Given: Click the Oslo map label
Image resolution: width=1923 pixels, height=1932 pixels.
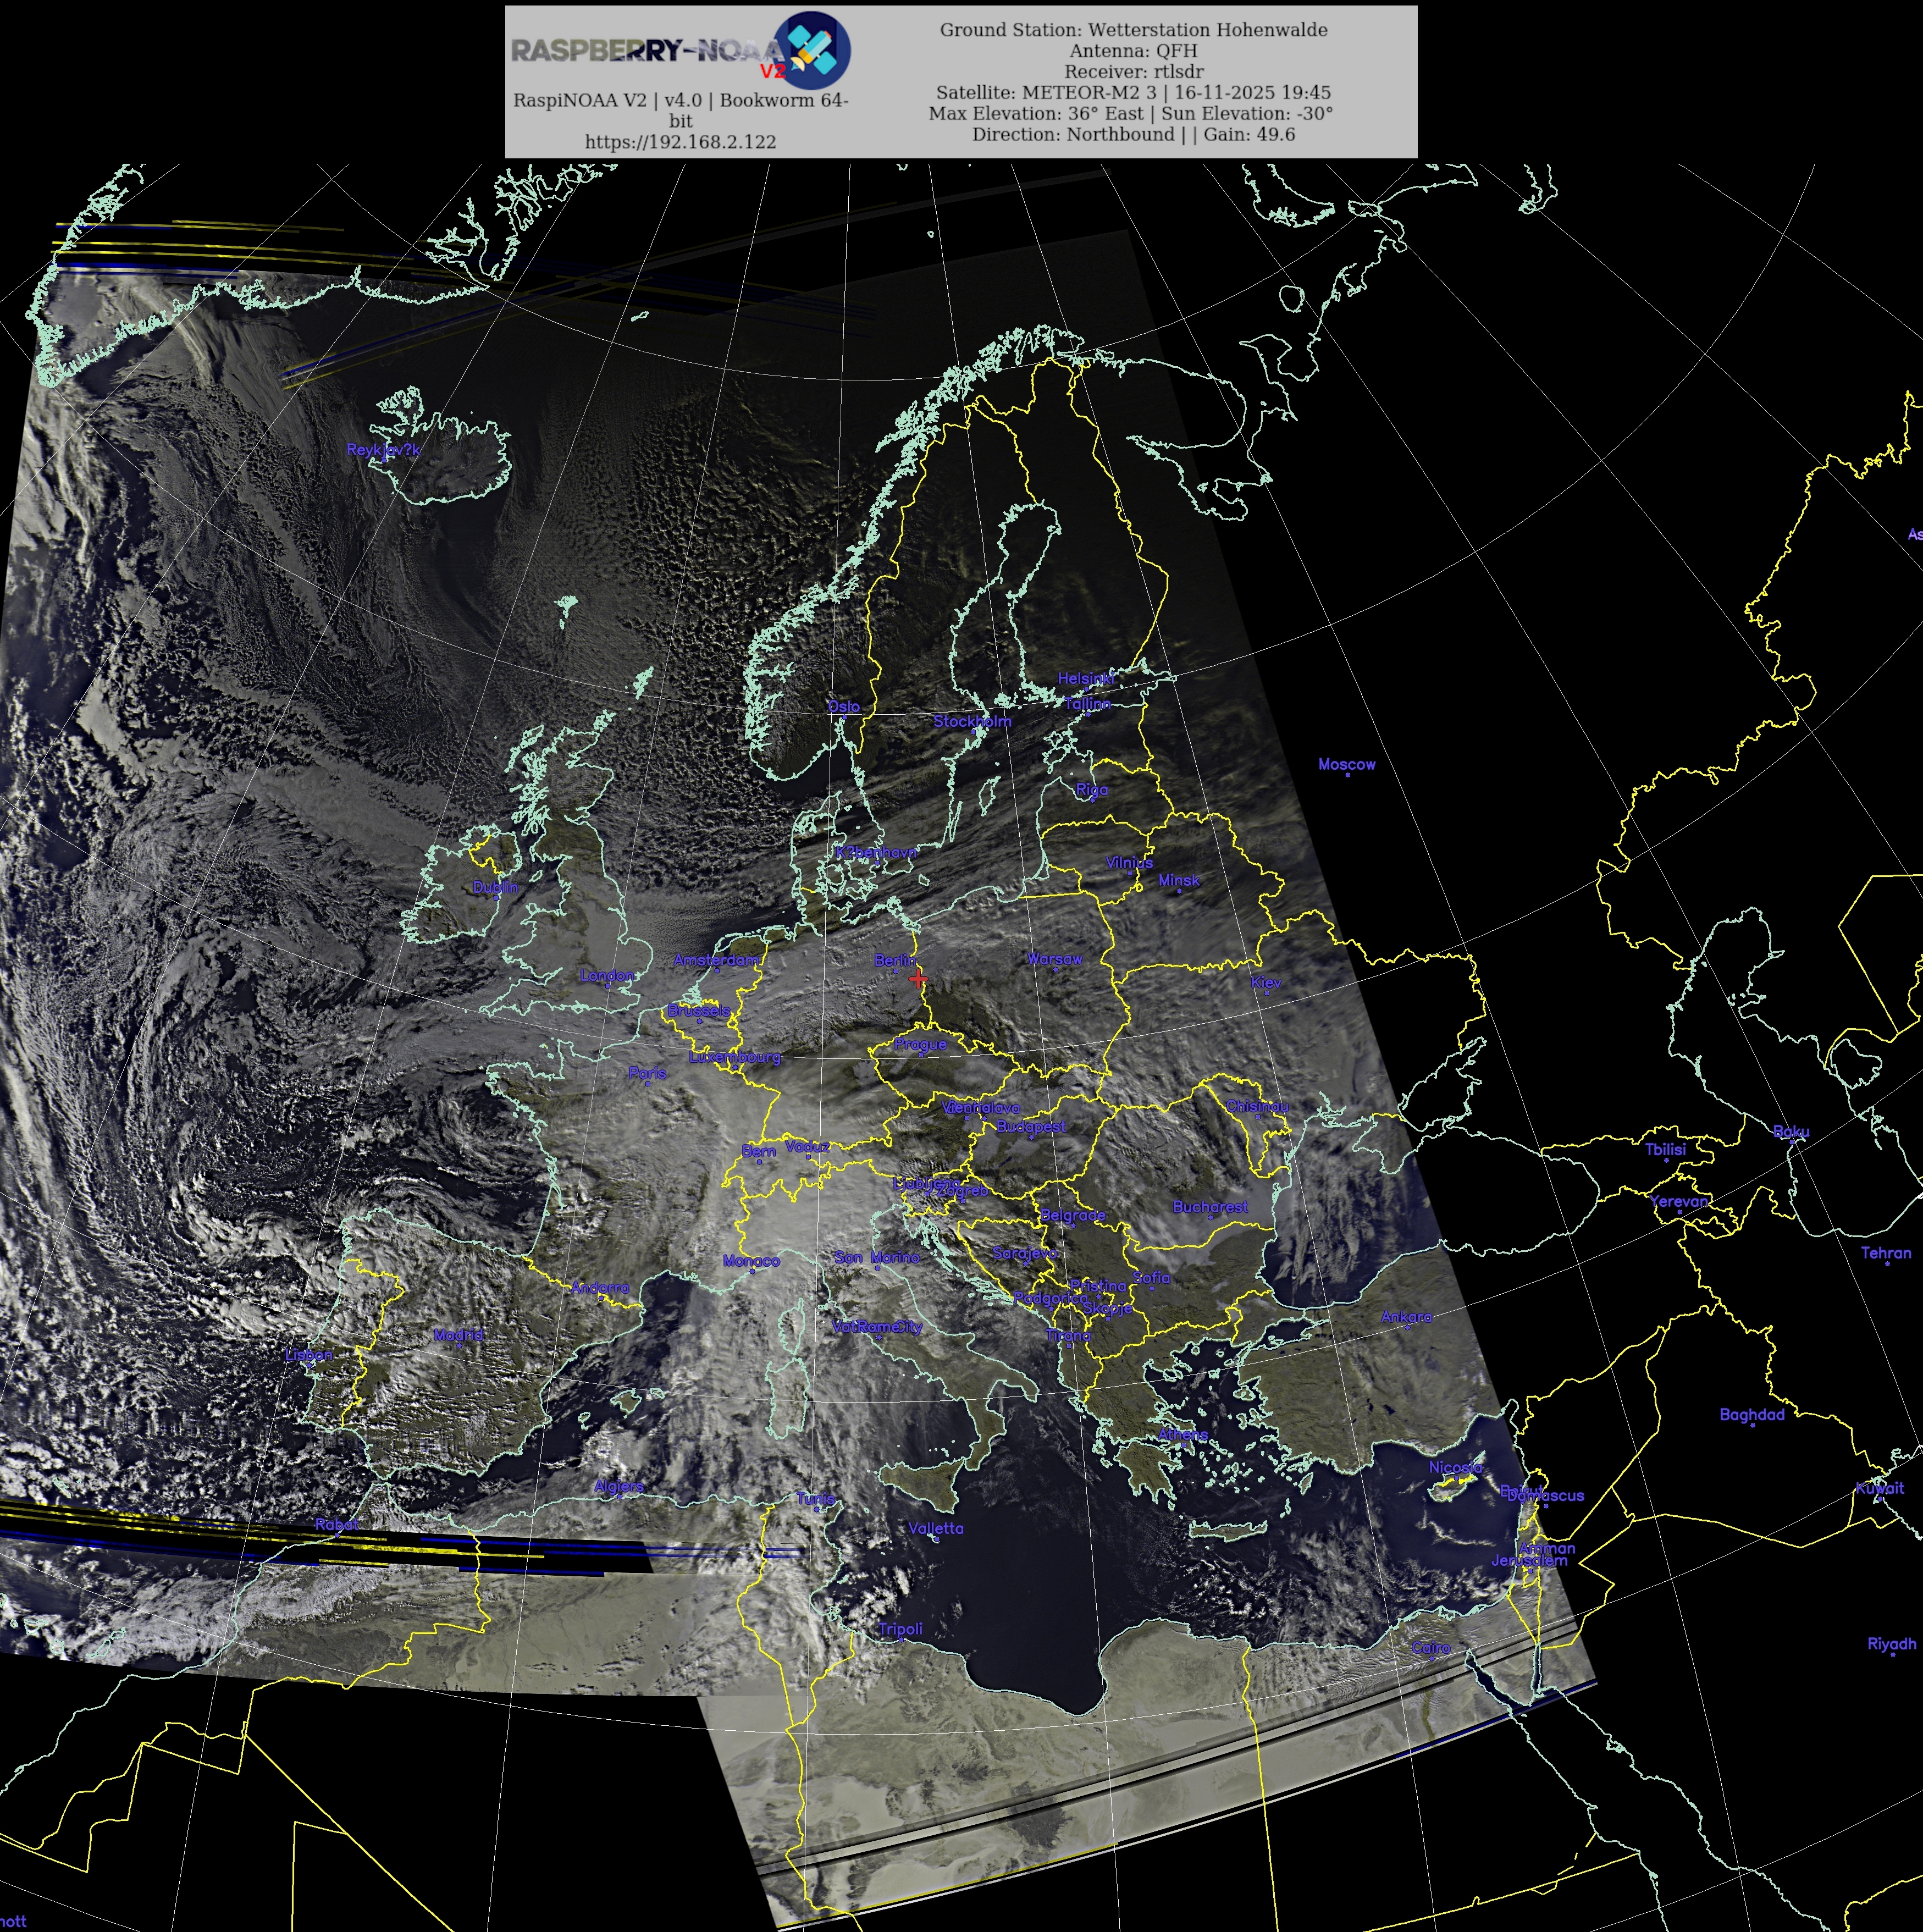Looking at the screenshot, I should [843, 706].
